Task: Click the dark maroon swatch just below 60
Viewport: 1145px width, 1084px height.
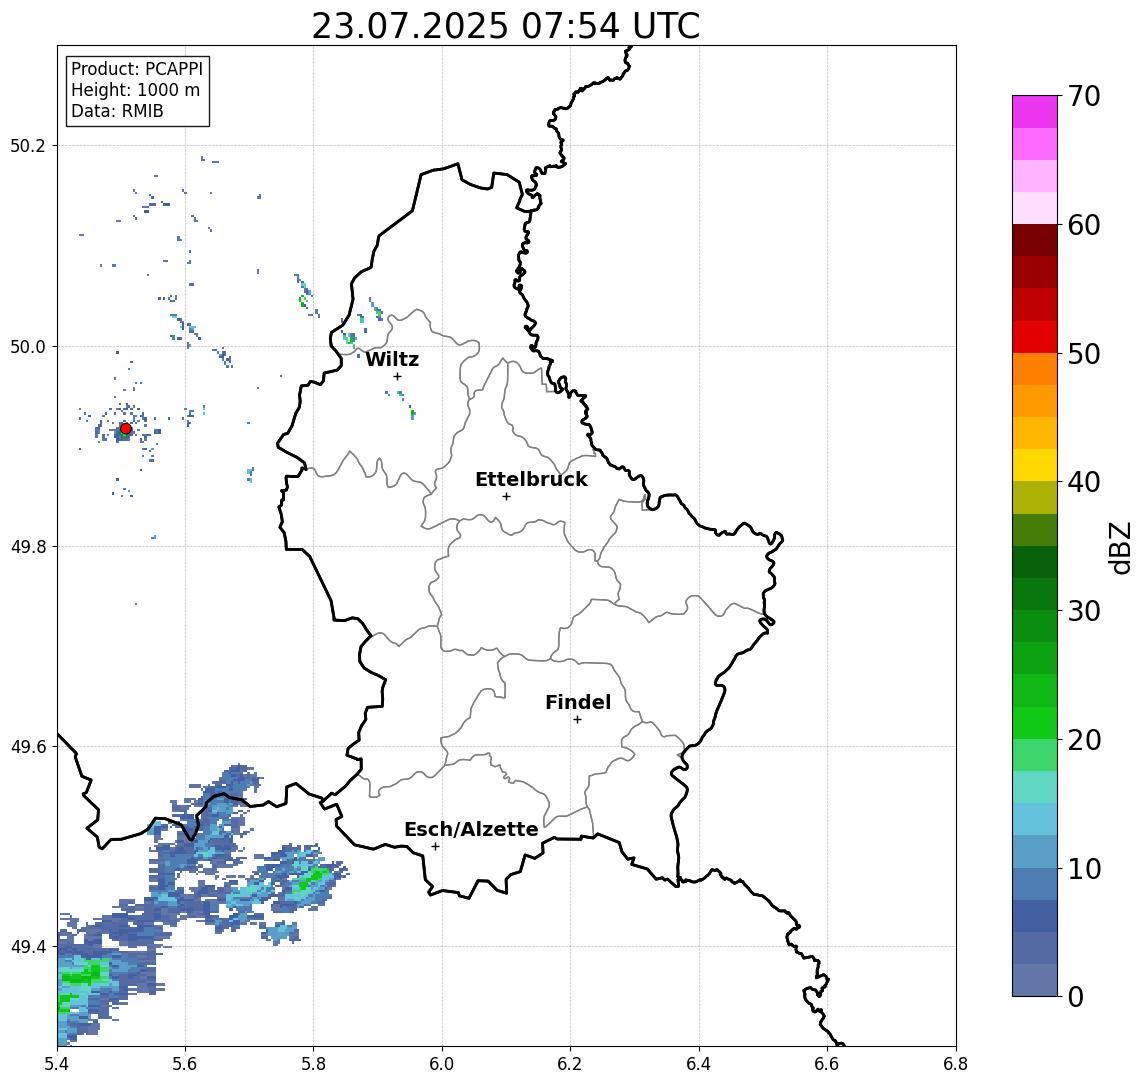Action: pos(1035,240)
